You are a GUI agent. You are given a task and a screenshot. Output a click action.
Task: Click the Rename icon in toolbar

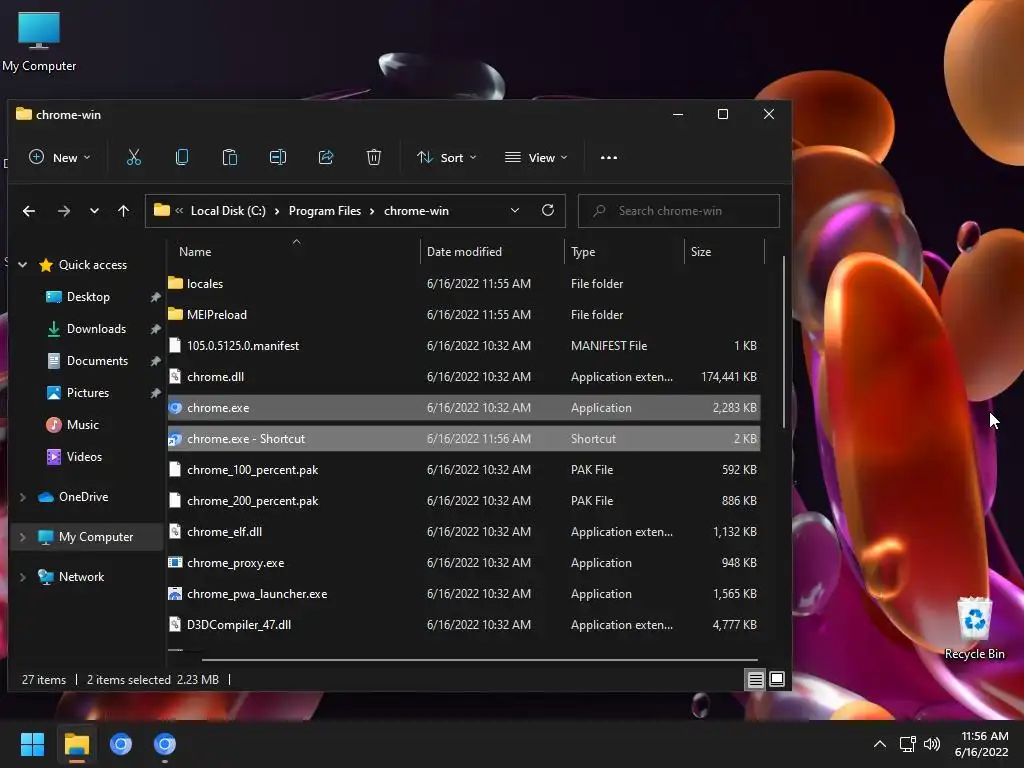pyautogui.click(x=278, y=157)
